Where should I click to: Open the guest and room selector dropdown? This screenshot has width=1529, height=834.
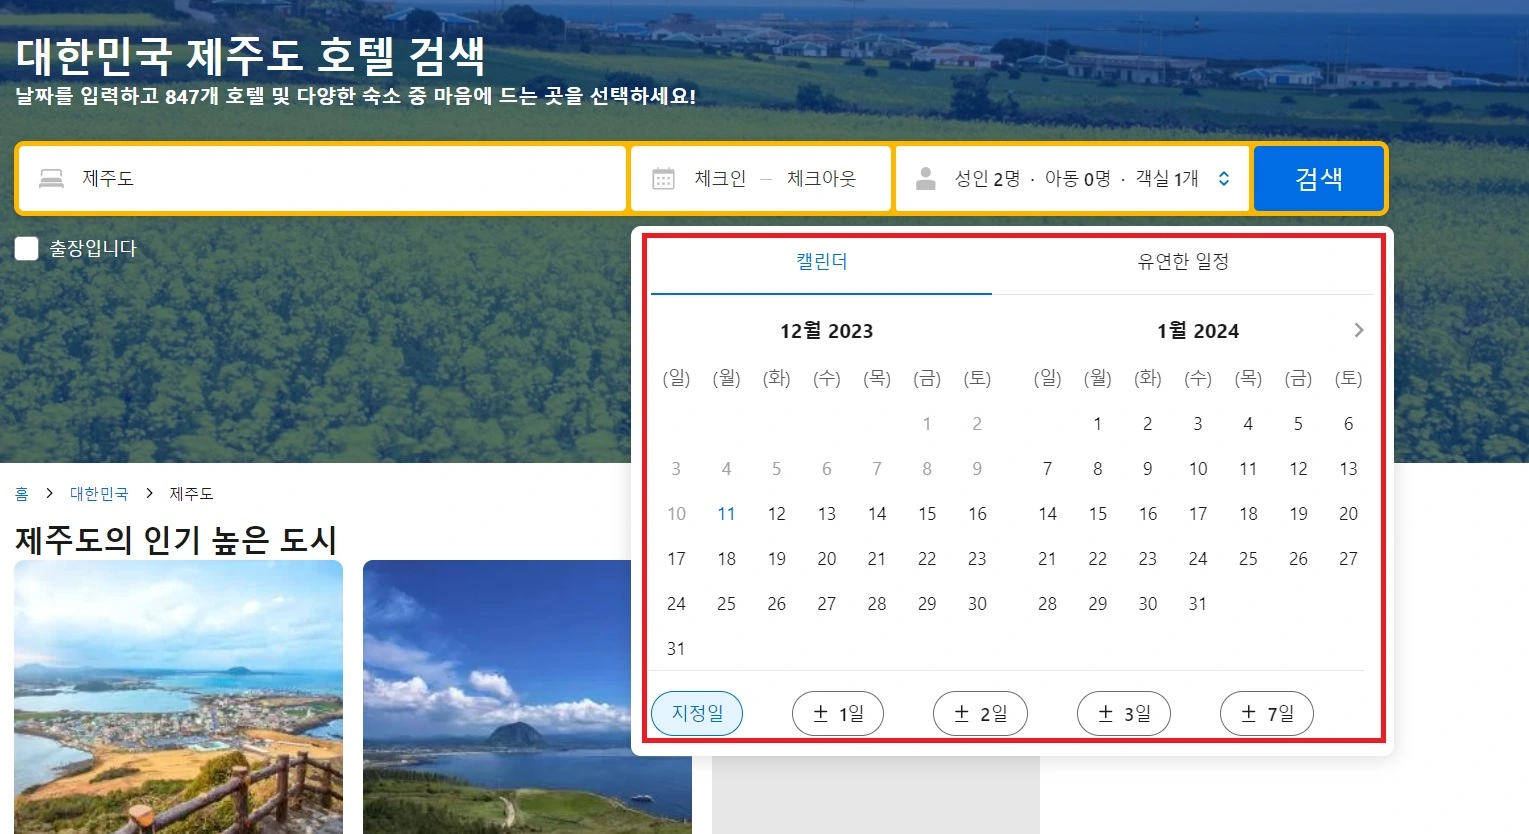tap(1072, 178)
